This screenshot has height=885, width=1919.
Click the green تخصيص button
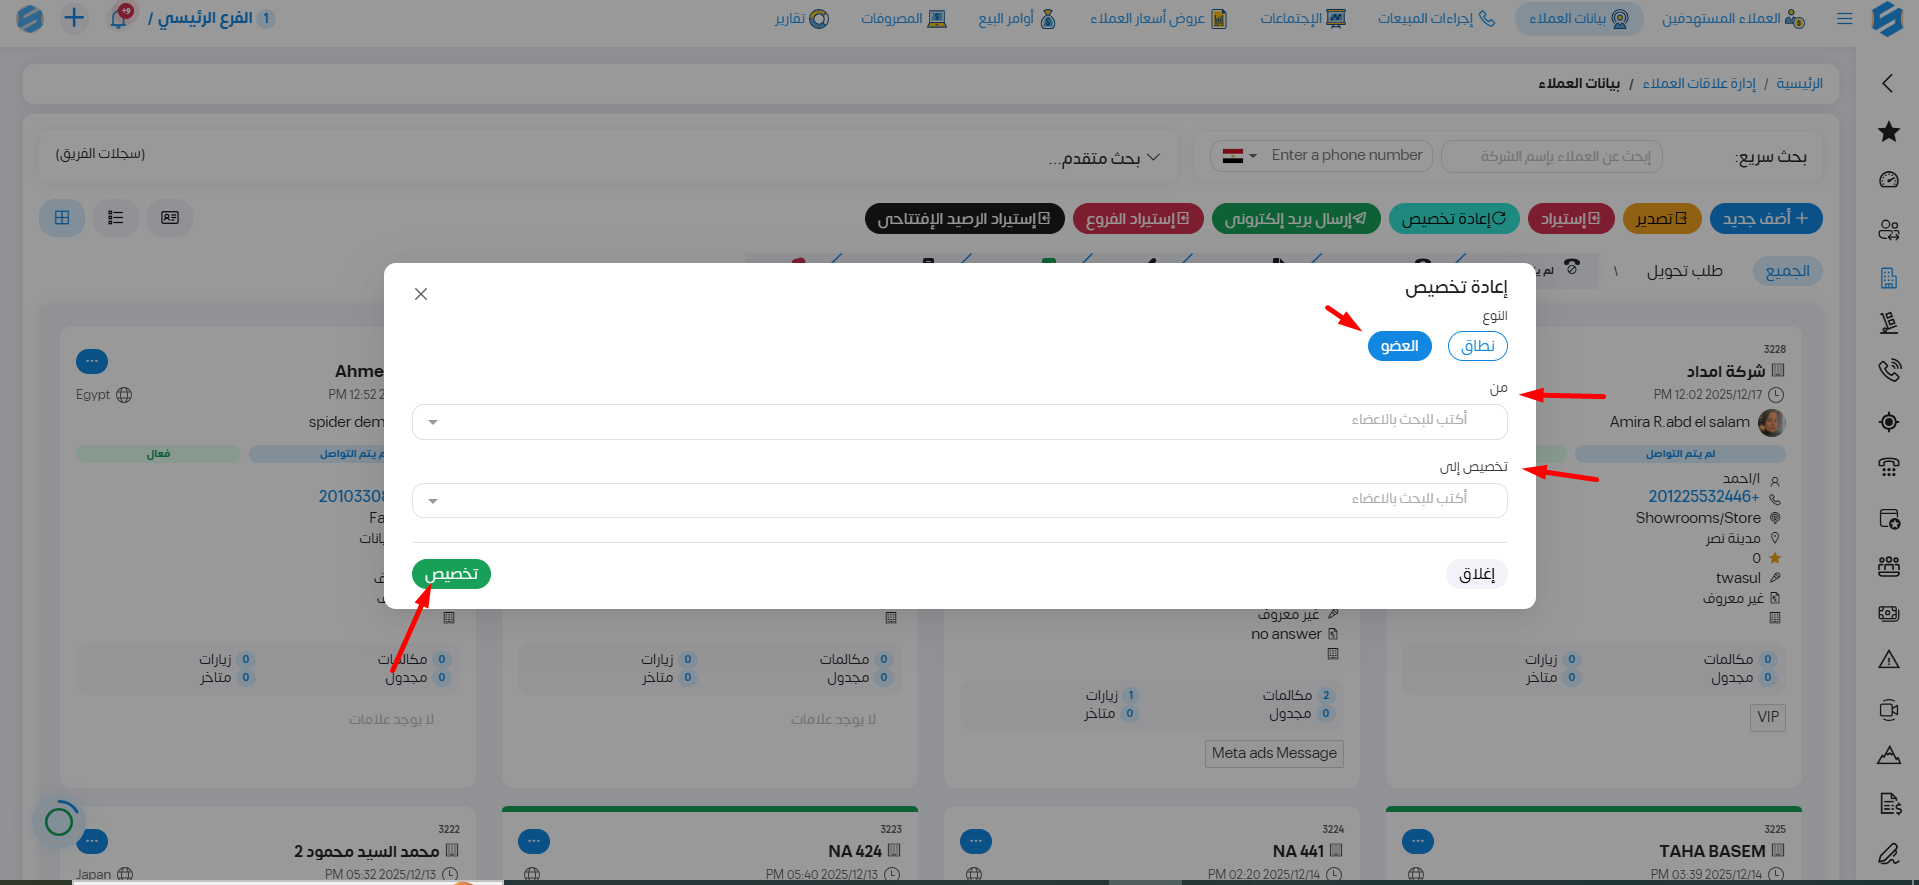point(451,574)
